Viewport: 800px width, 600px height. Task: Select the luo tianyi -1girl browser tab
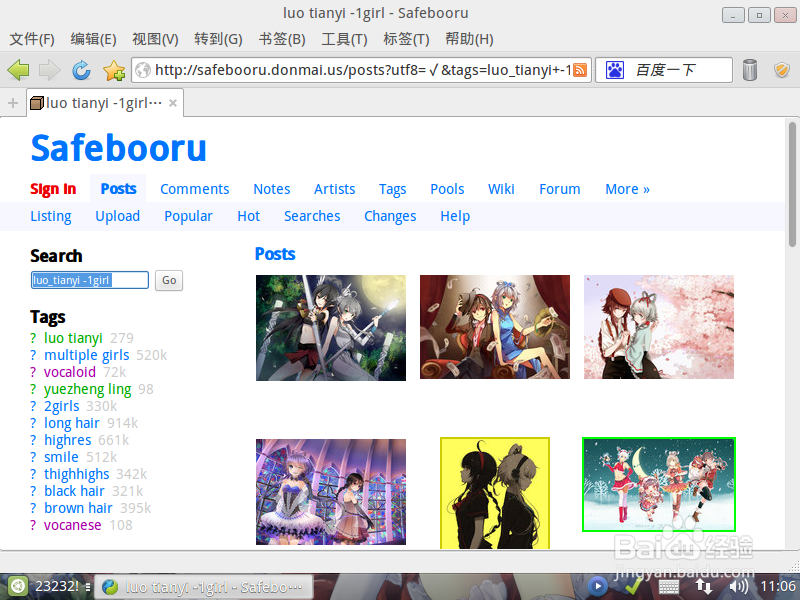pos(105,103)
